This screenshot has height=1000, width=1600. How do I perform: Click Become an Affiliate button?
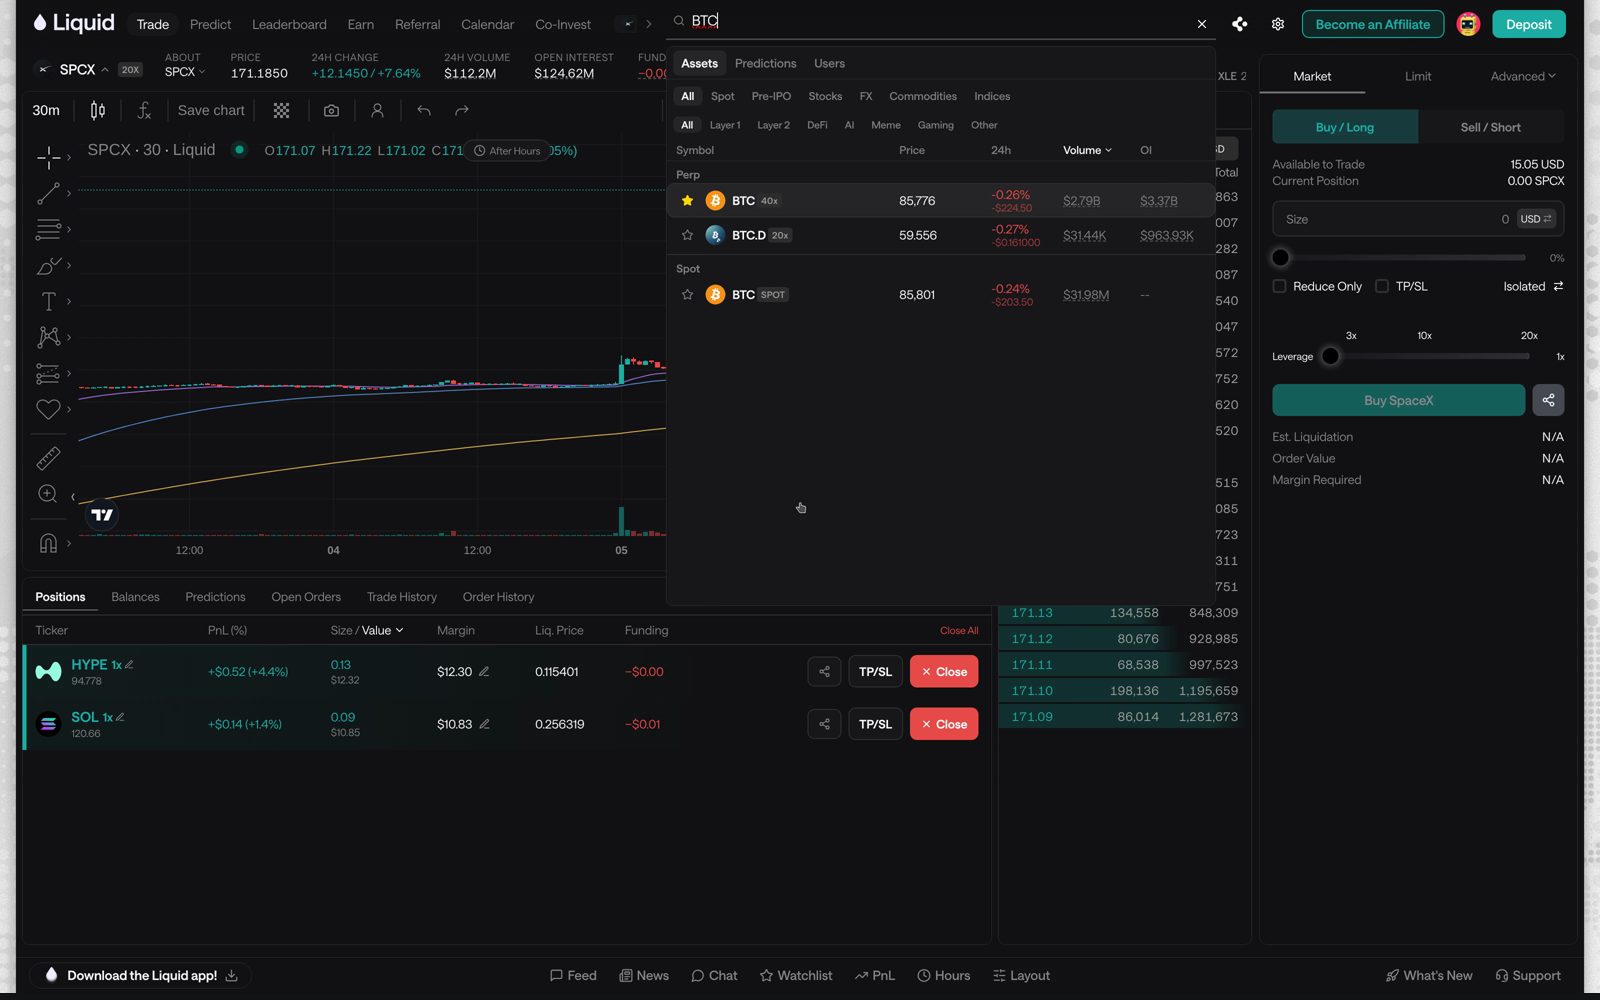1372,24
